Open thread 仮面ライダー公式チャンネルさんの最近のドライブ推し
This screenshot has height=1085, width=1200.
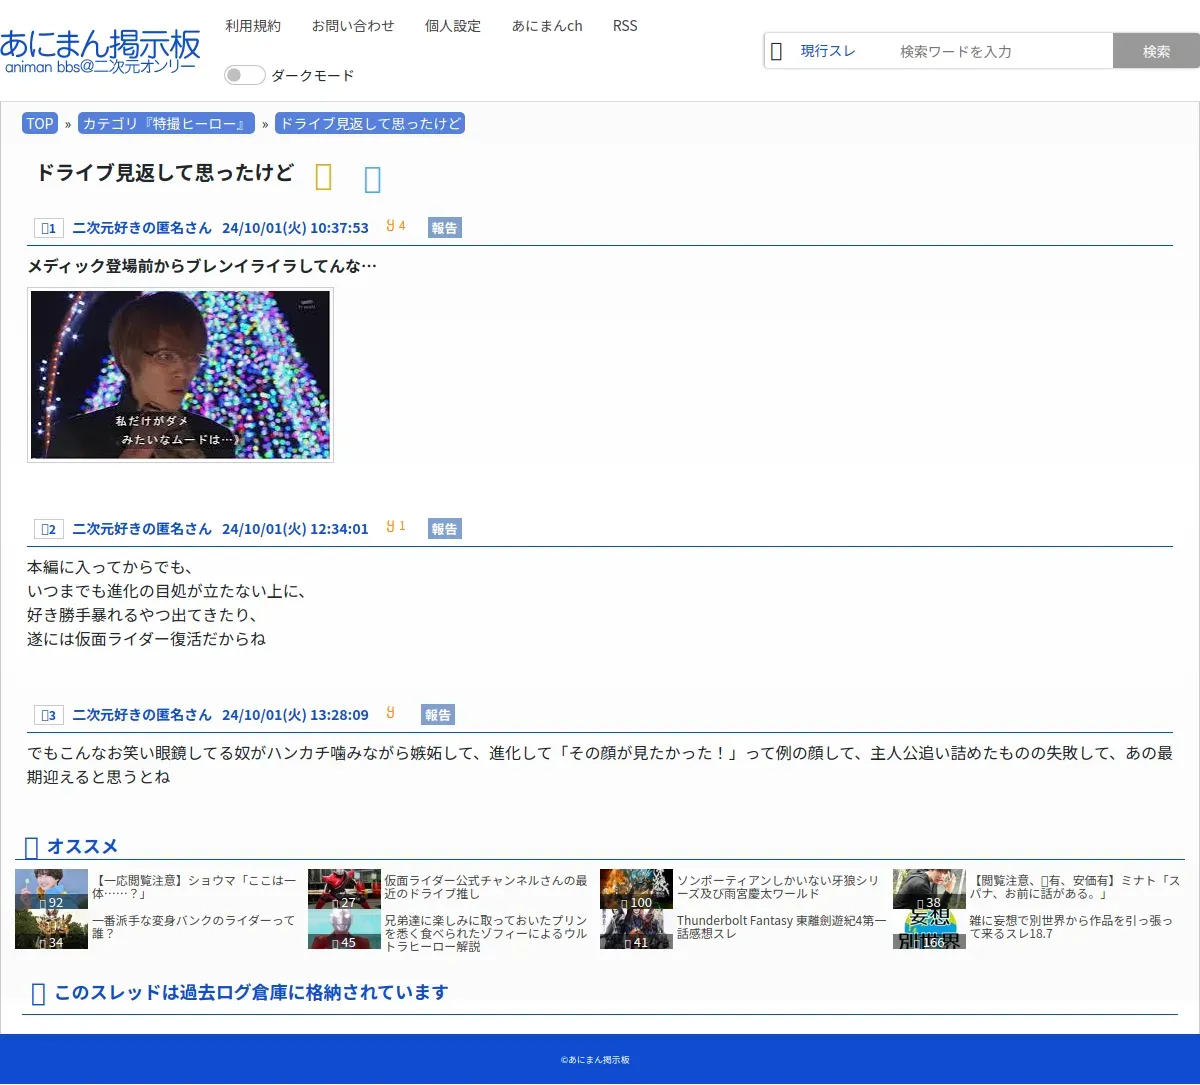[487, 887]
